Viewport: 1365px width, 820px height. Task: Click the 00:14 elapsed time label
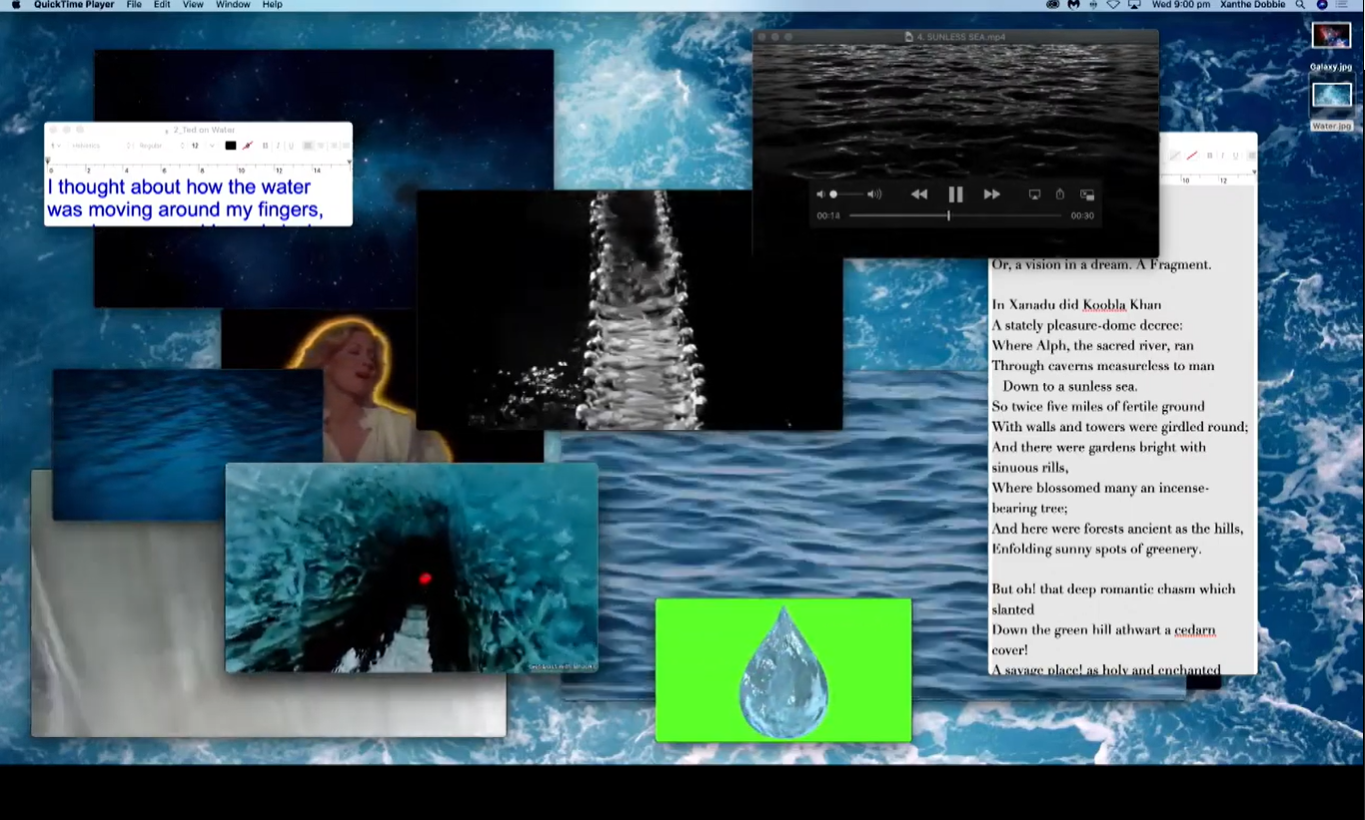(828, 215)
